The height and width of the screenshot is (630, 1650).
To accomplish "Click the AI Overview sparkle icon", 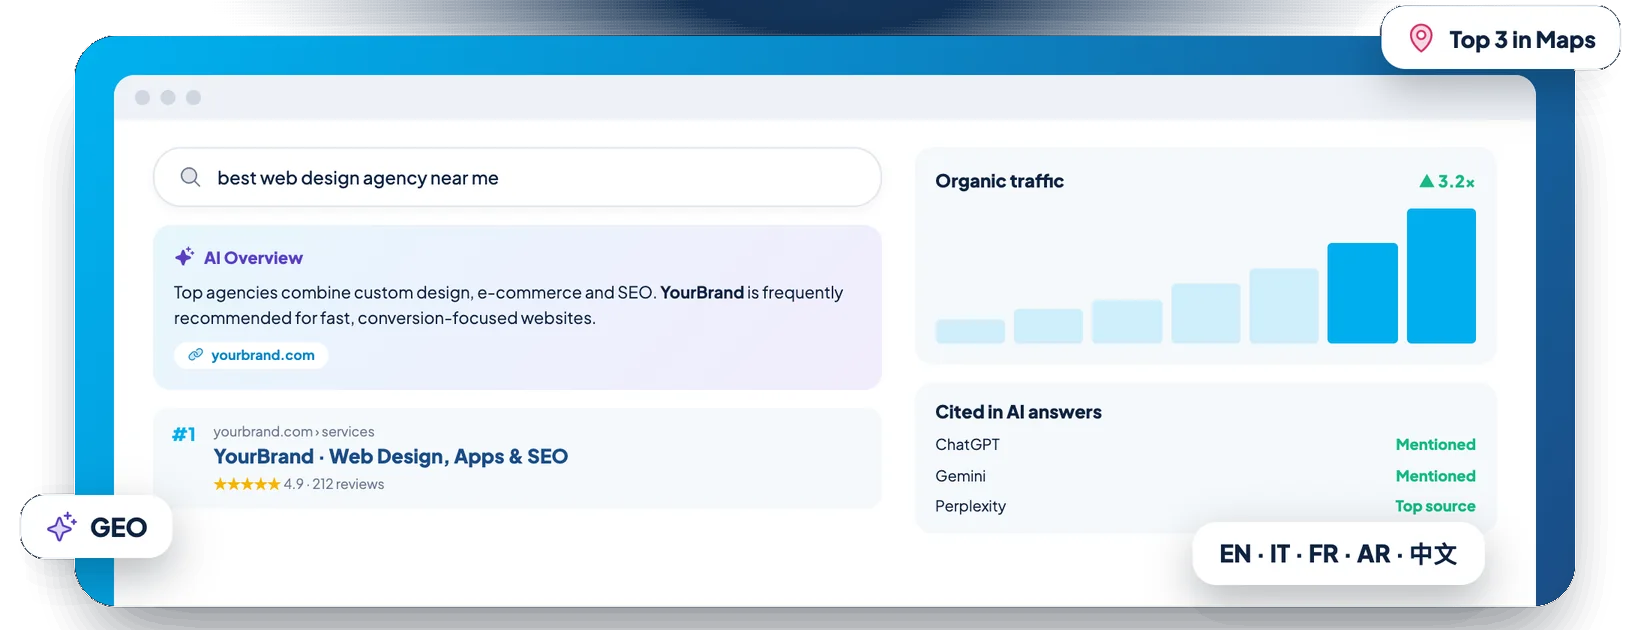I will click(x=184, y=257).
